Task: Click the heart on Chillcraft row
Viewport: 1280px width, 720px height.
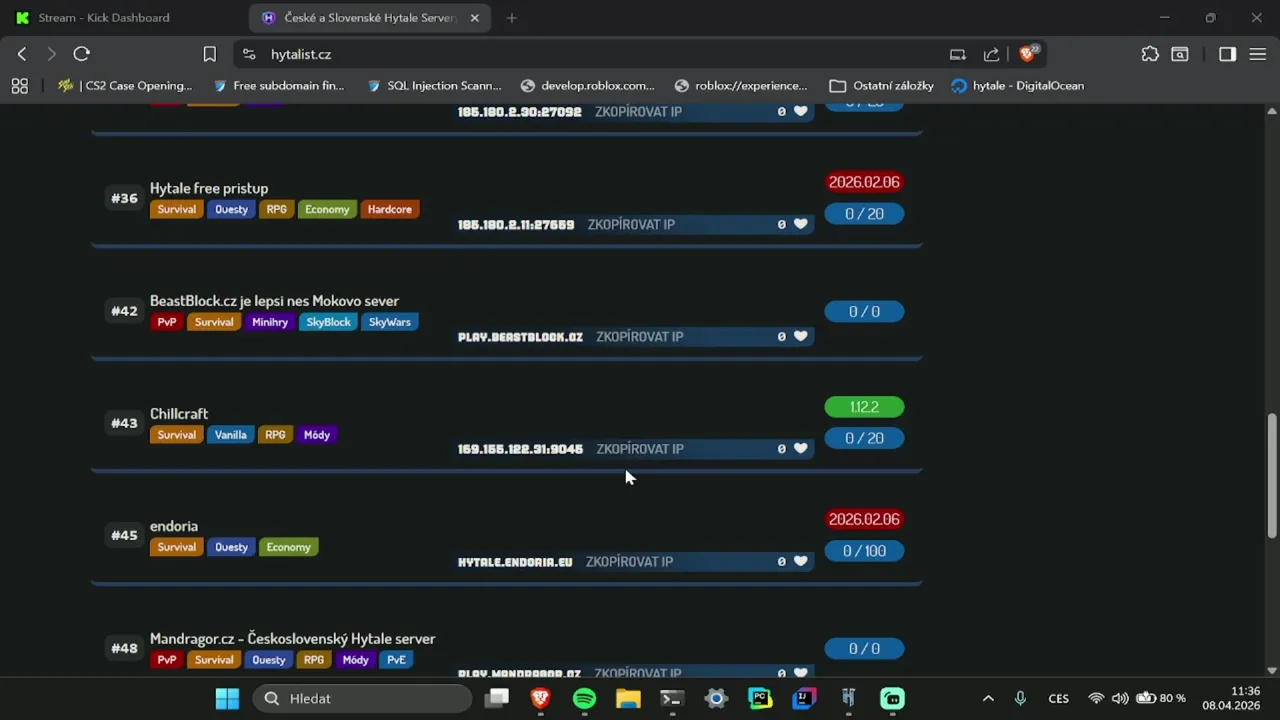Action: 800,449
